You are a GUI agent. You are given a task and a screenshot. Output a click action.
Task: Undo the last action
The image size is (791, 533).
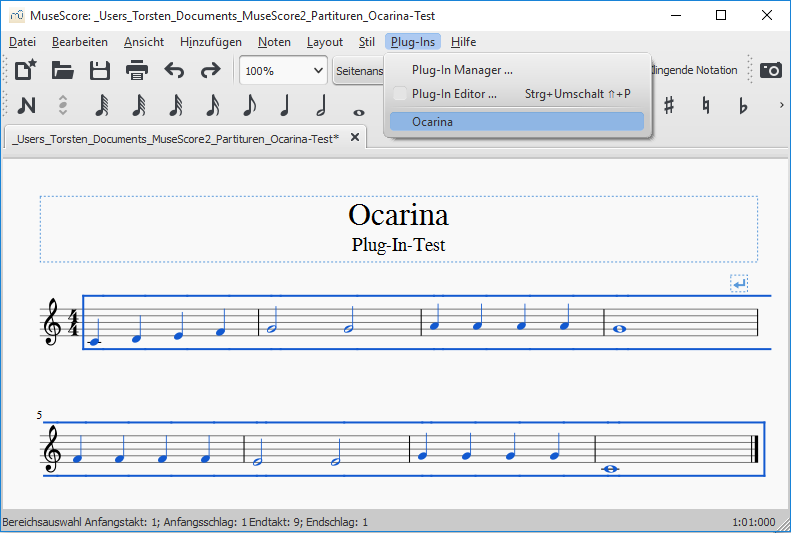[x=174, y=70]
